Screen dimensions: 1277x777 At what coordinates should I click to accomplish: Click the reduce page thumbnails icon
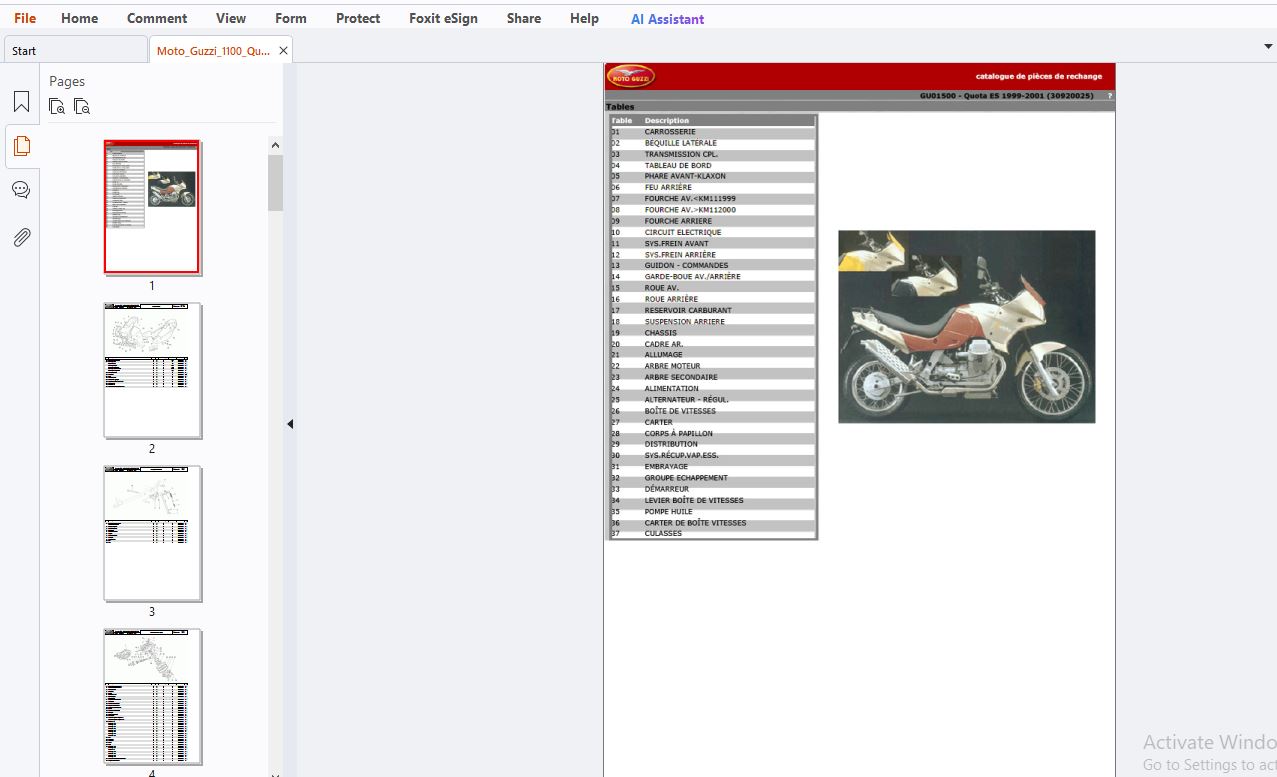(82, 106)
